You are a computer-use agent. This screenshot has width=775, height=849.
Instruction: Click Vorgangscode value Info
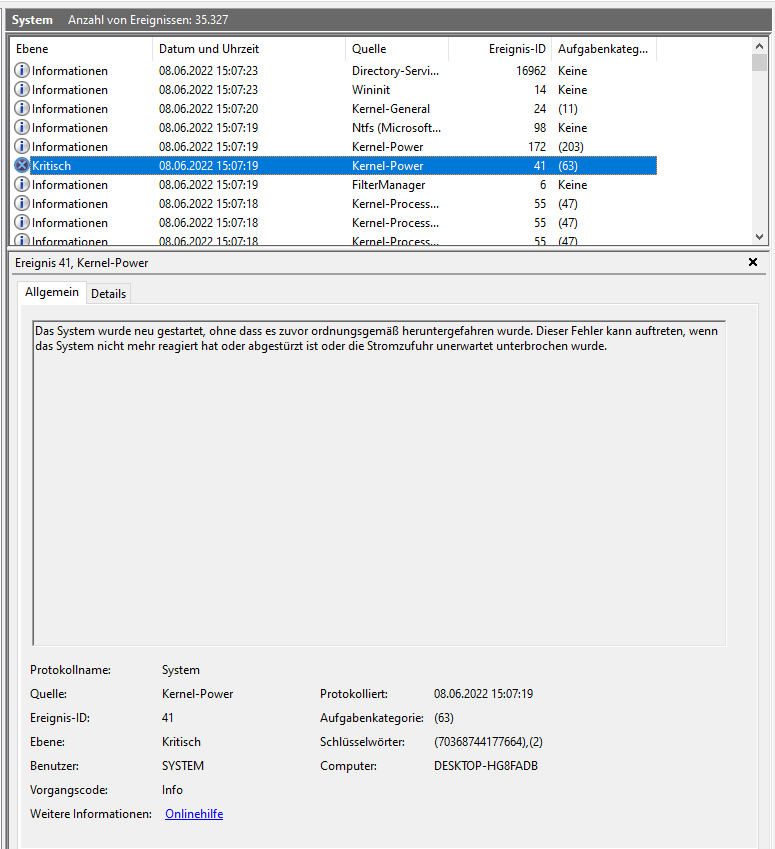pos(172,790)
